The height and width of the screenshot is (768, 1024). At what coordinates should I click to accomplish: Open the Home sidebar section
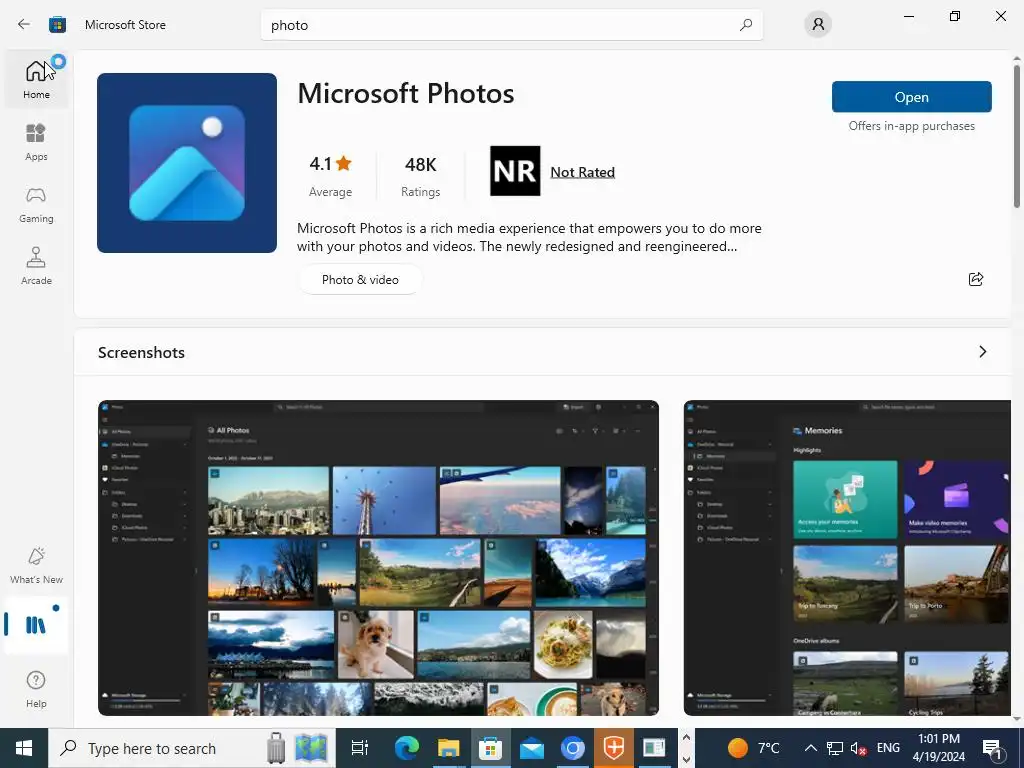point(36,79)
